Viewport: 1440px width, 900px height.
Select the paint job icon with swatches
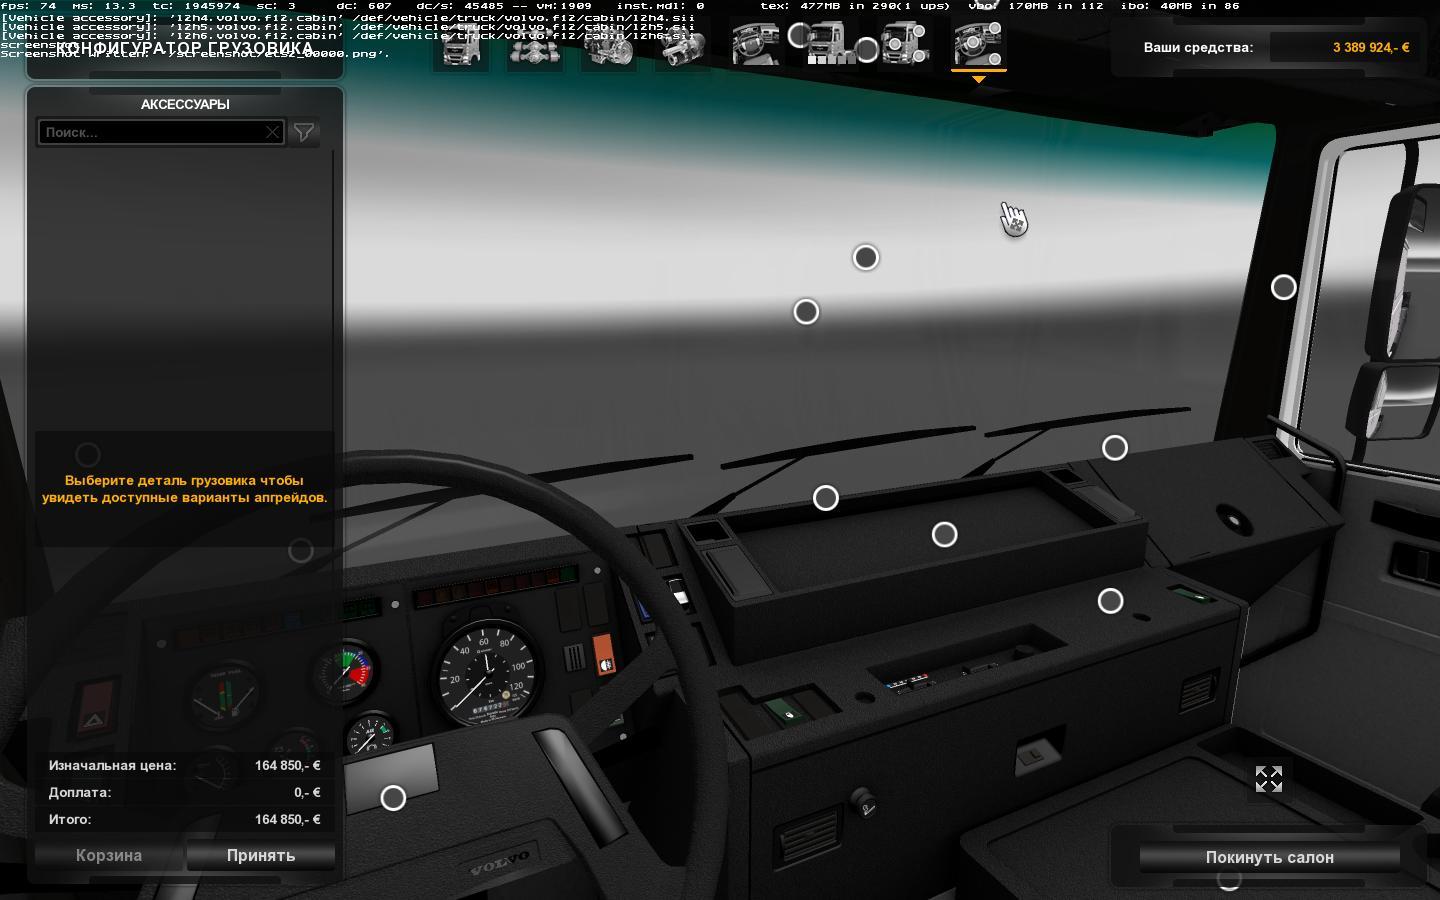click(x=830, y=44)
